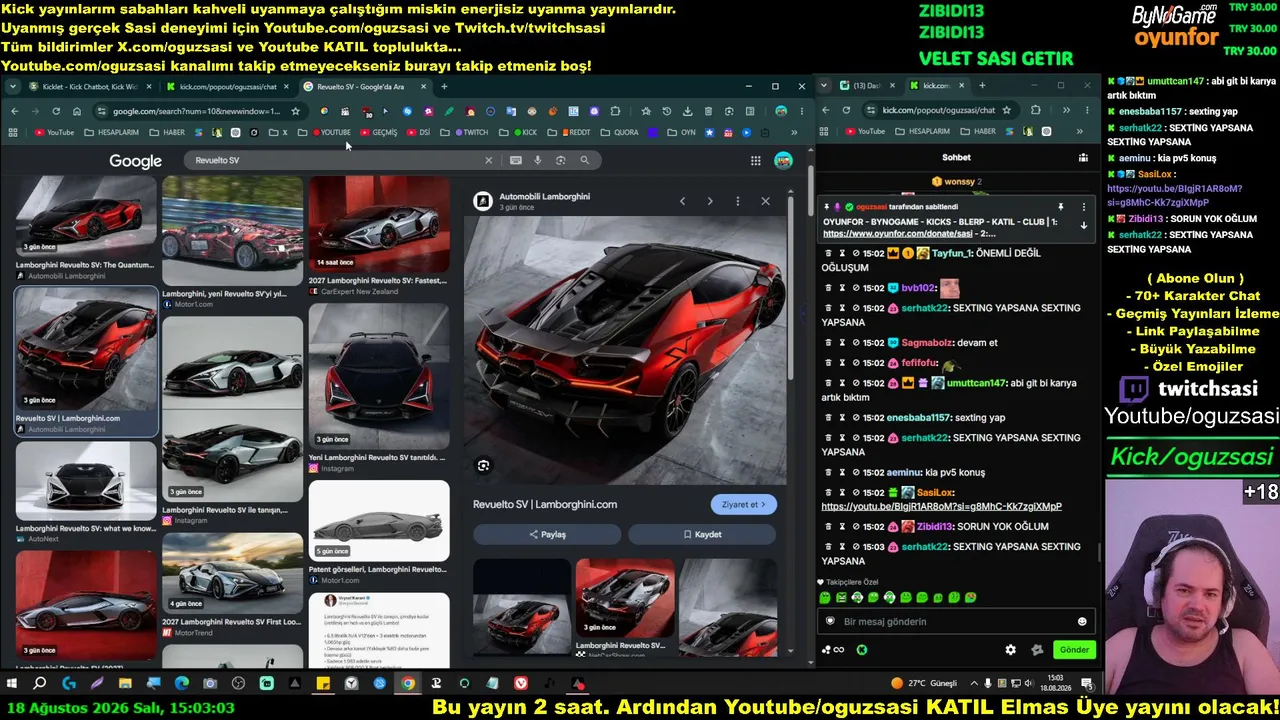Clear the Revuelto SV search text
The width and height of the screenshot is (1280, 720).
(x=489, y=160)
